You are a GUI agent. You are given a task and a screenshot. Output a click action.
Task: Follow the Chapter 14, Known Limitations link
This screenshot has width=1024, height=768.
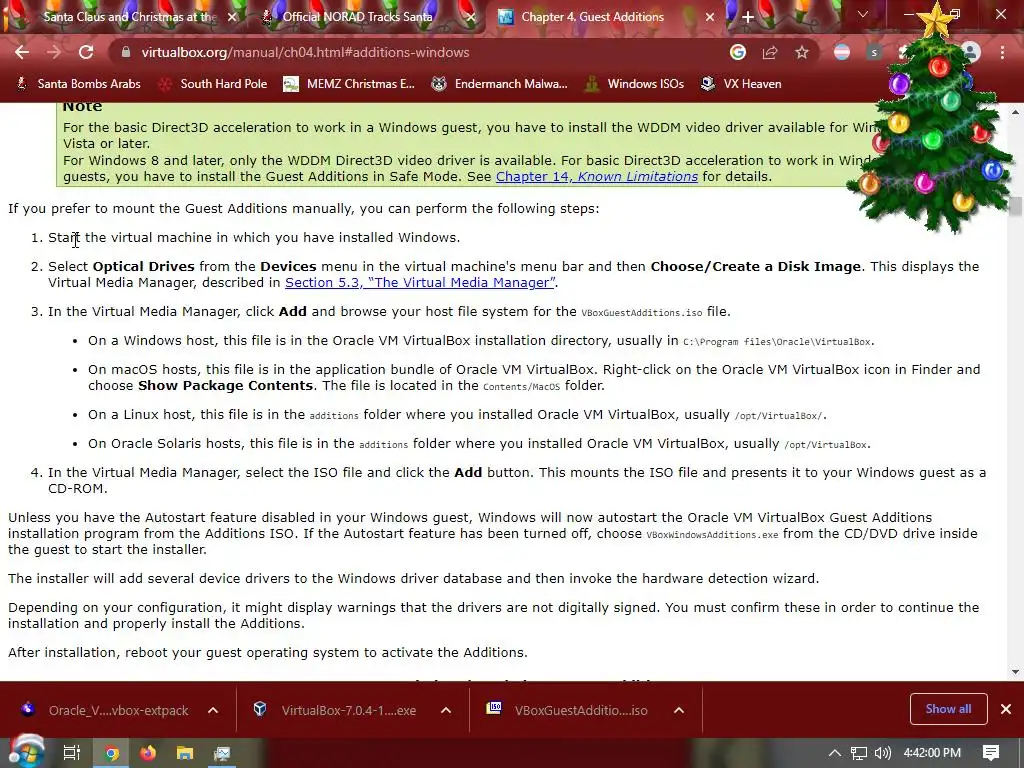click(597, 176)
